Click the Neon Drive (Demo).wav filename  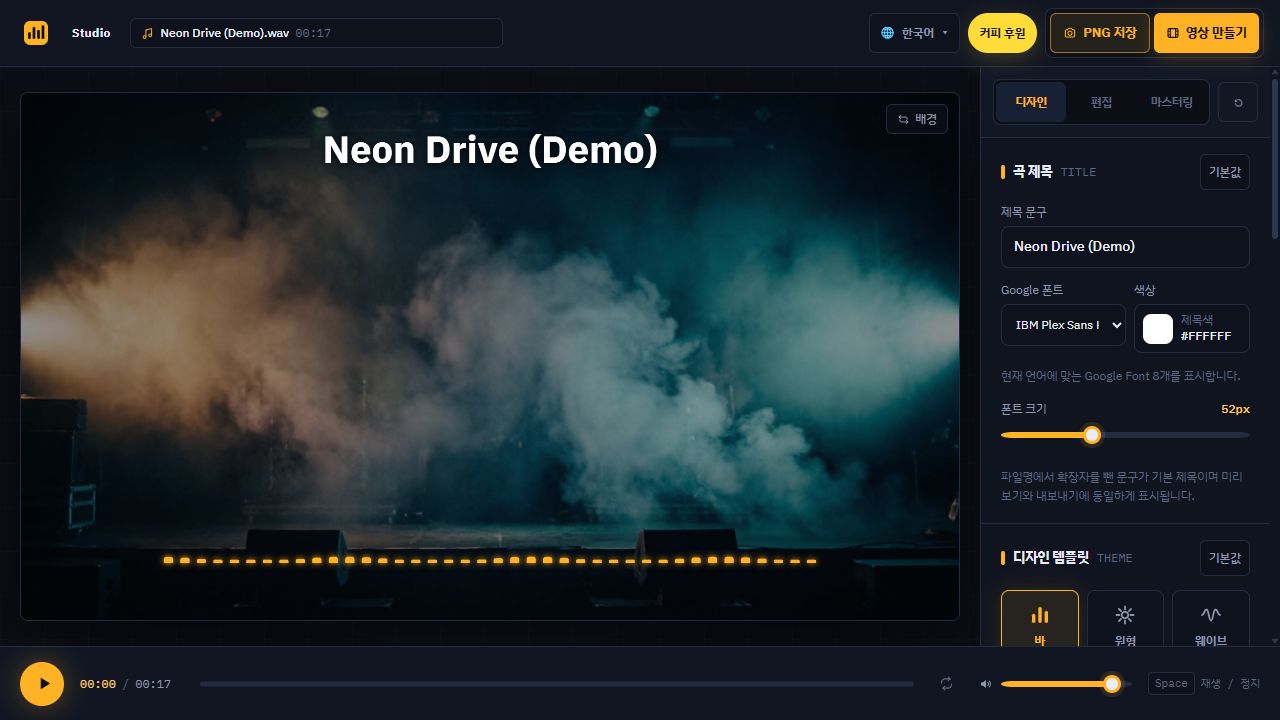coord(225,33)
